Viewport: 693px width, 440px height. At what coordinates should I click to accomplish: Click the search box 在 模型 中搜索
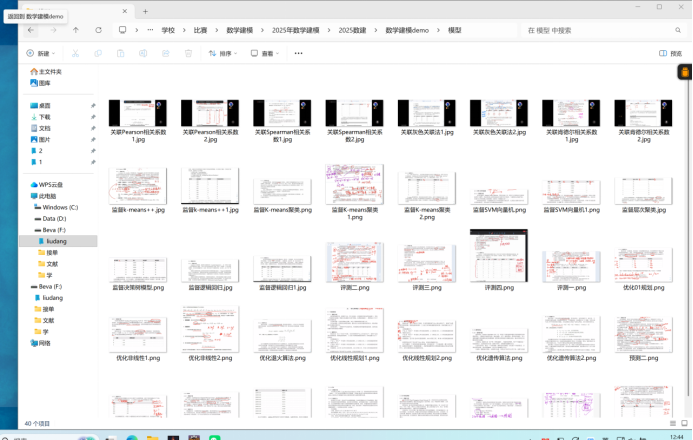[x=600, y=30]
